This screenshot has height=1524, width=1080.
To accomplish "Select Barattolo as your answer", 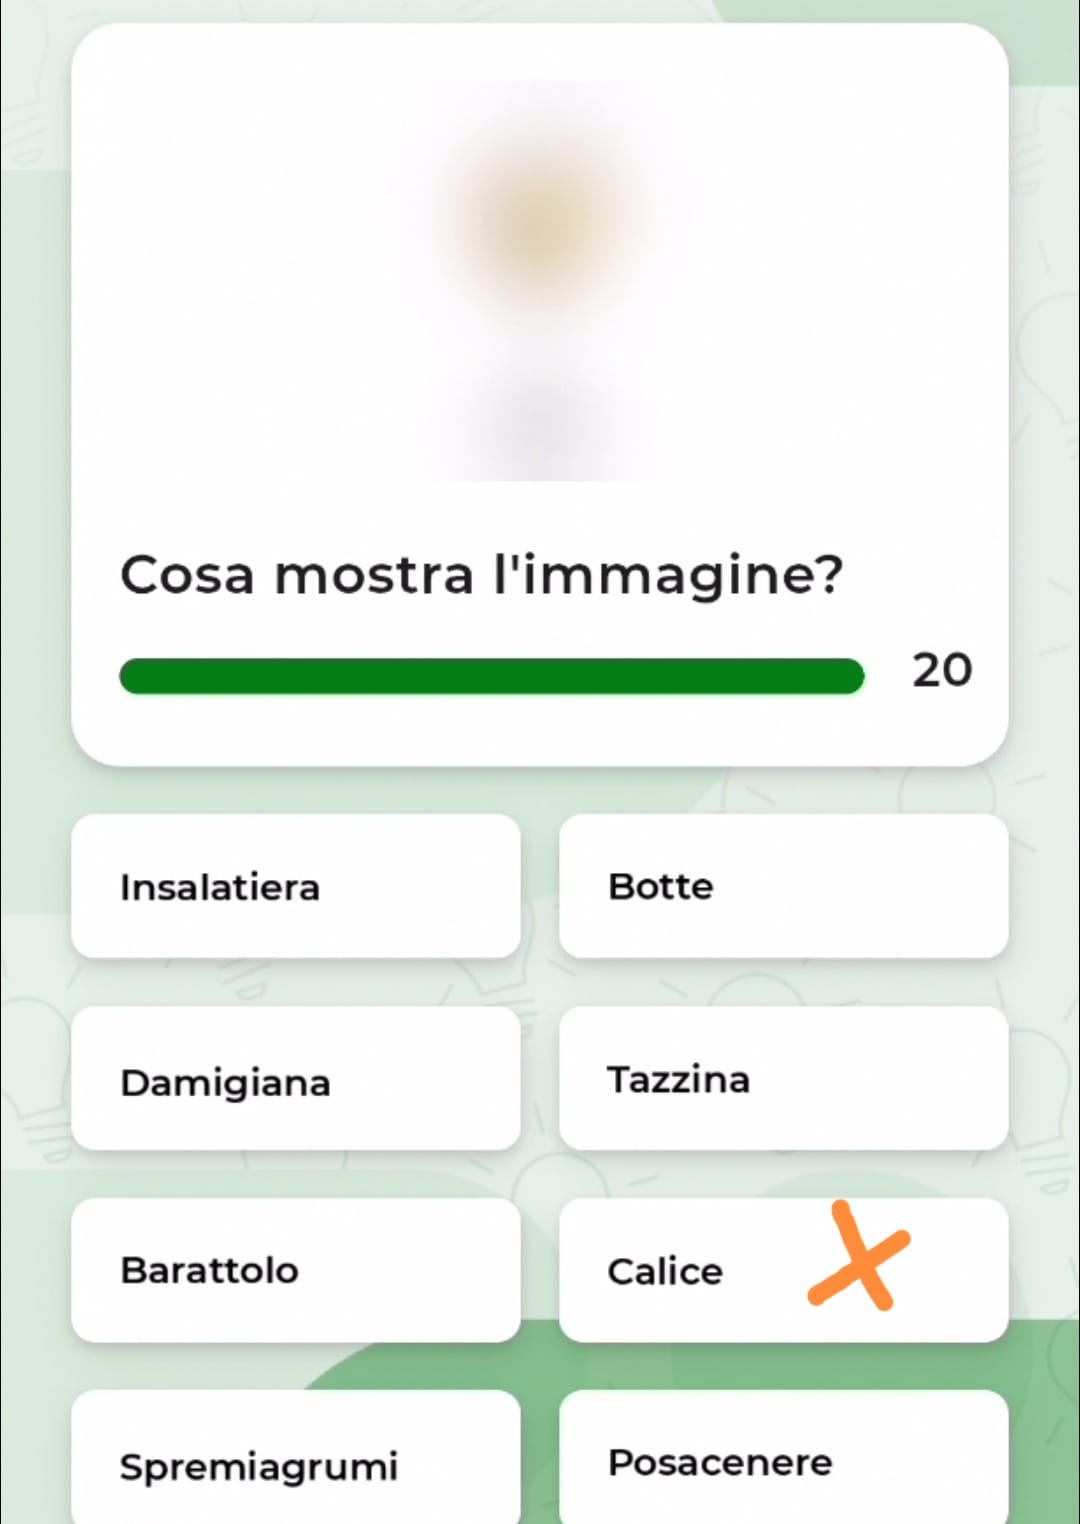I will tap(296, 1270).
